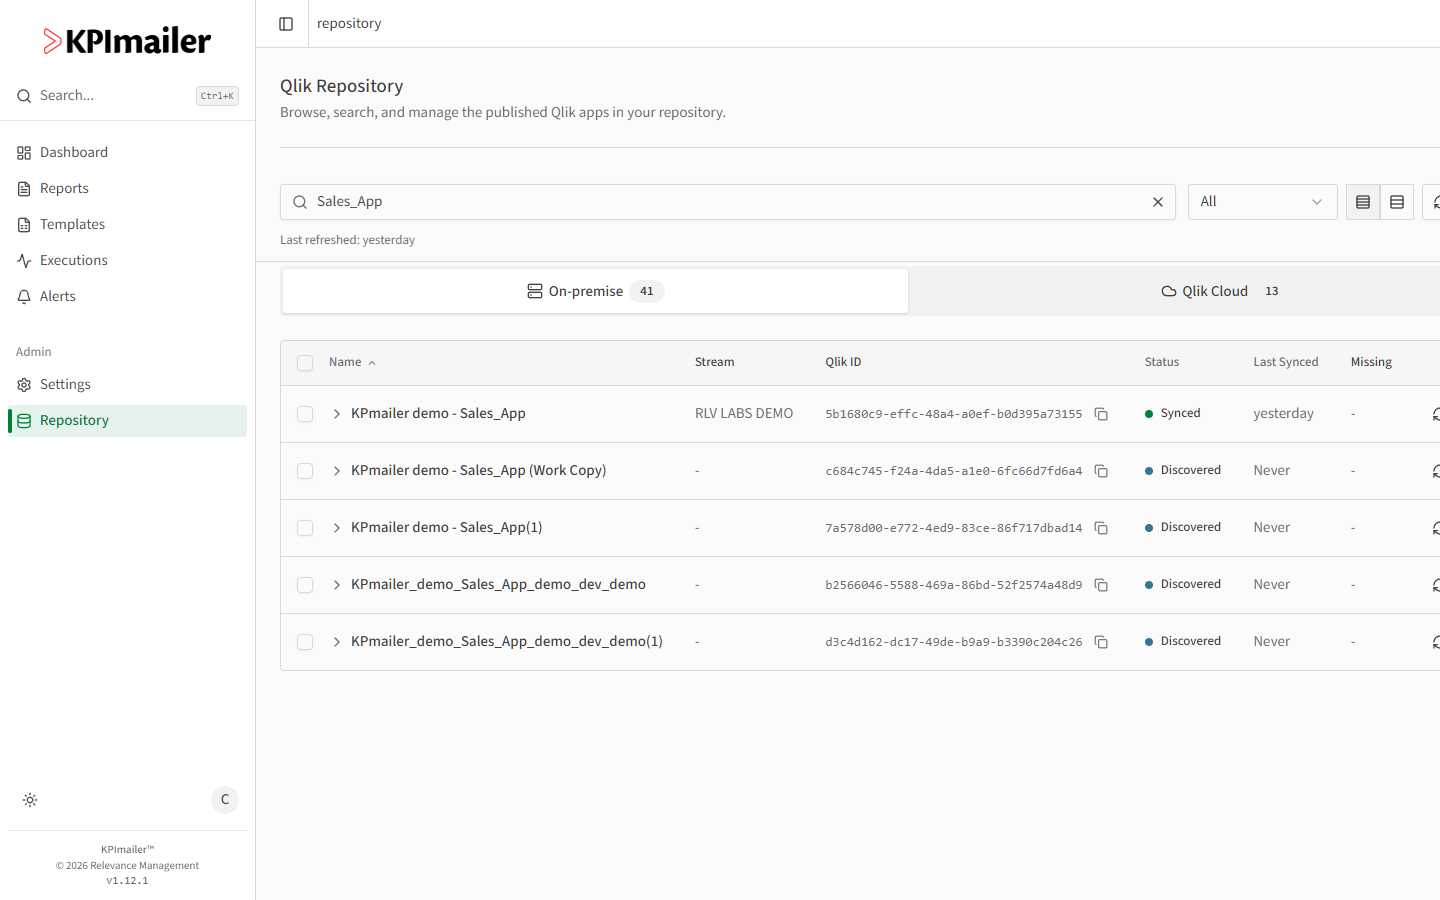Check KPmailer demo - Sales_App row checkbox
This screenshot has height=900, width=1440.
[x=305, y=414]
